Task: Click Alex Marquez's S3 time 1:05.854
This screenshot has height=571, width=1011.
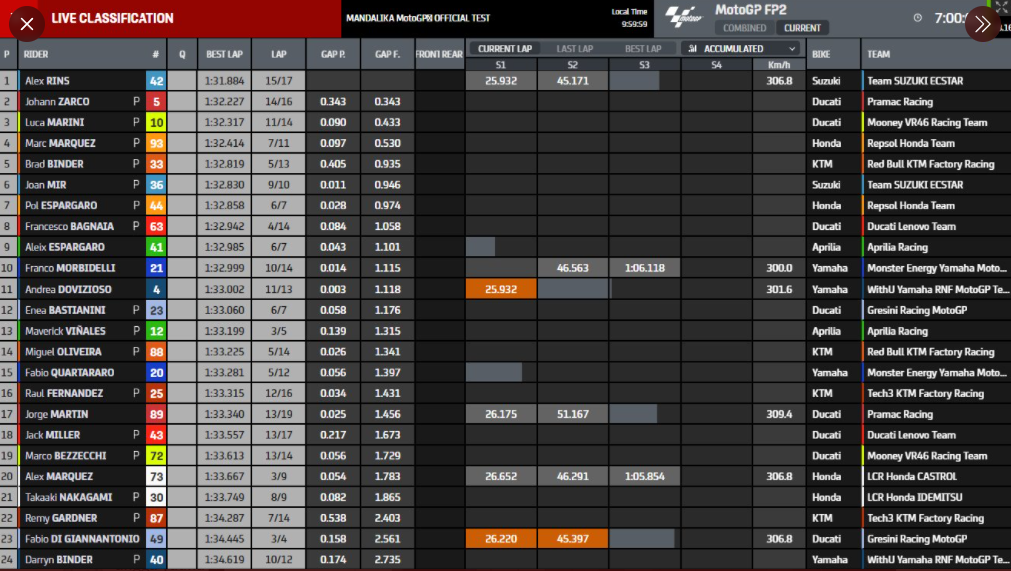Action: tap(644, 476)
